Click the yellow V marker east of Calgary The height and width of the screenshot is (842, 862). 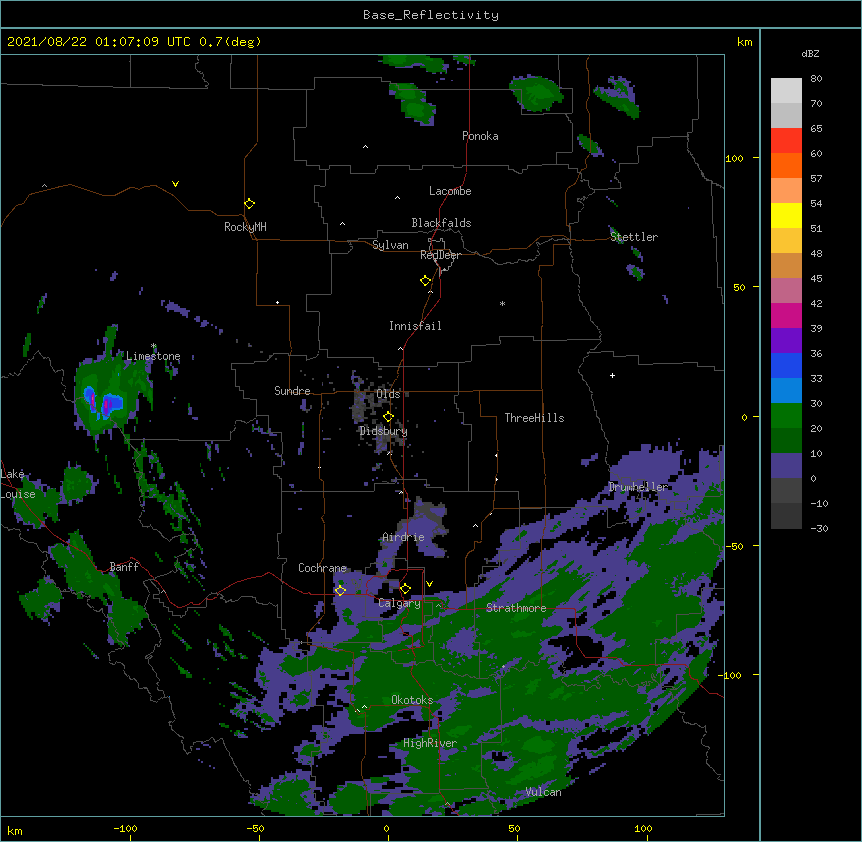pos(429,584)
